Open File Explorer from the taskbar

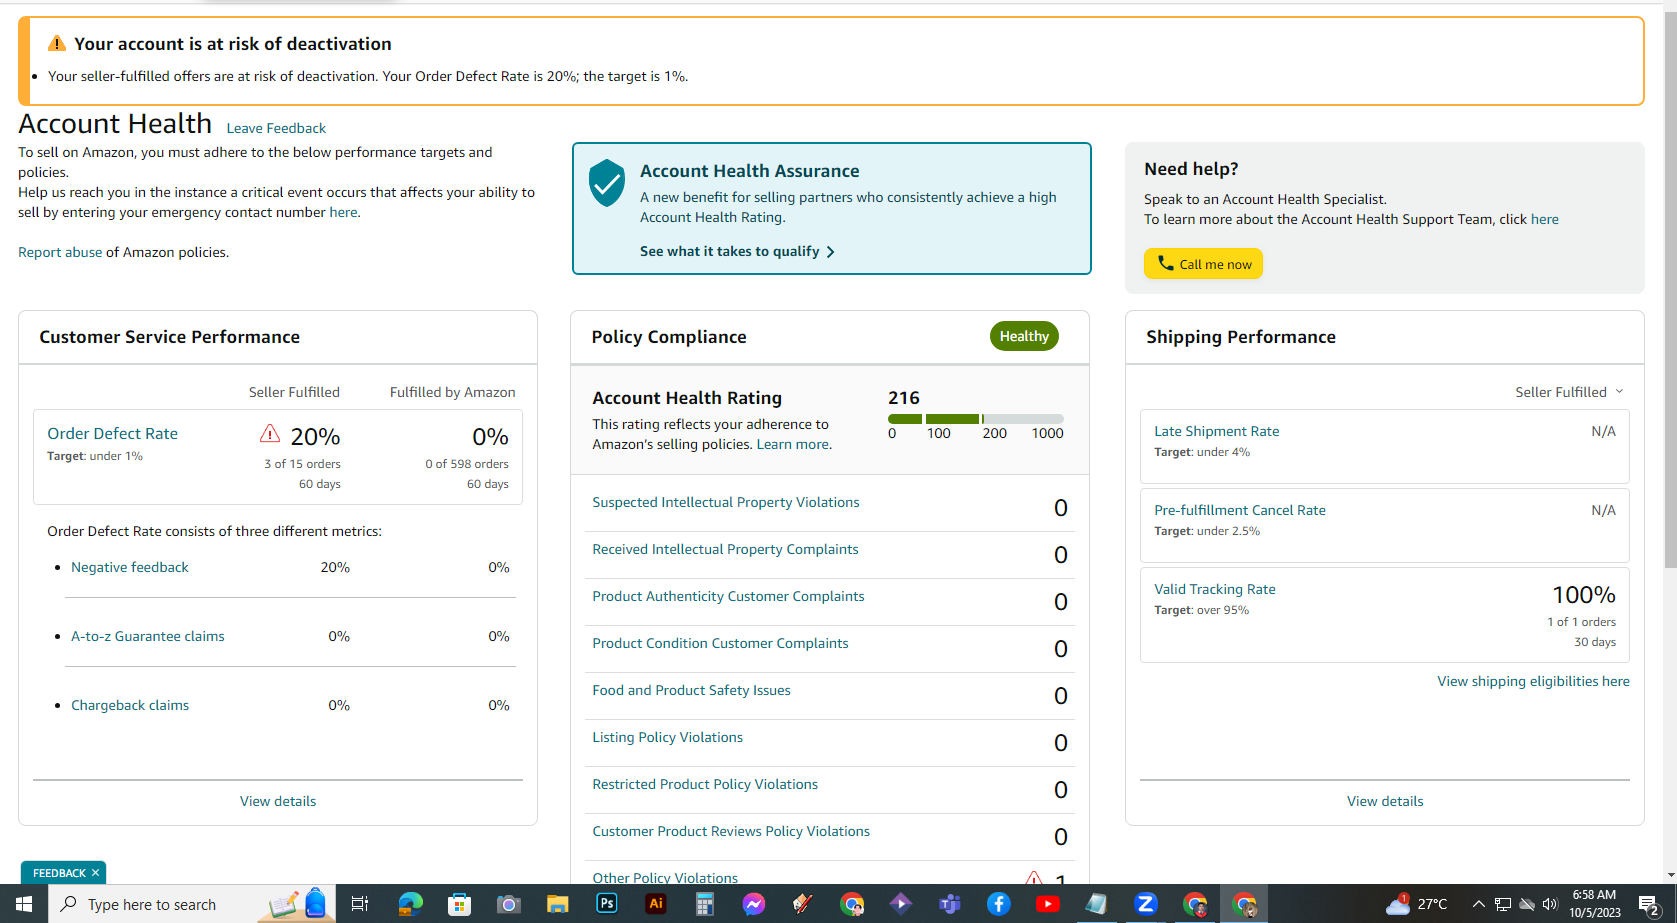tap(557, 904)
